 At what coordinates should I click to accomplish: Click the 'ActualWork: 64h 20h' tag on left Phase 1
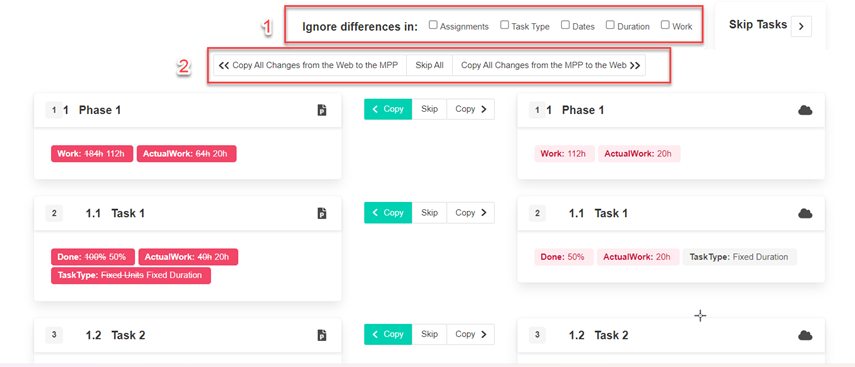pyautogui.click(x=186, y=154)
